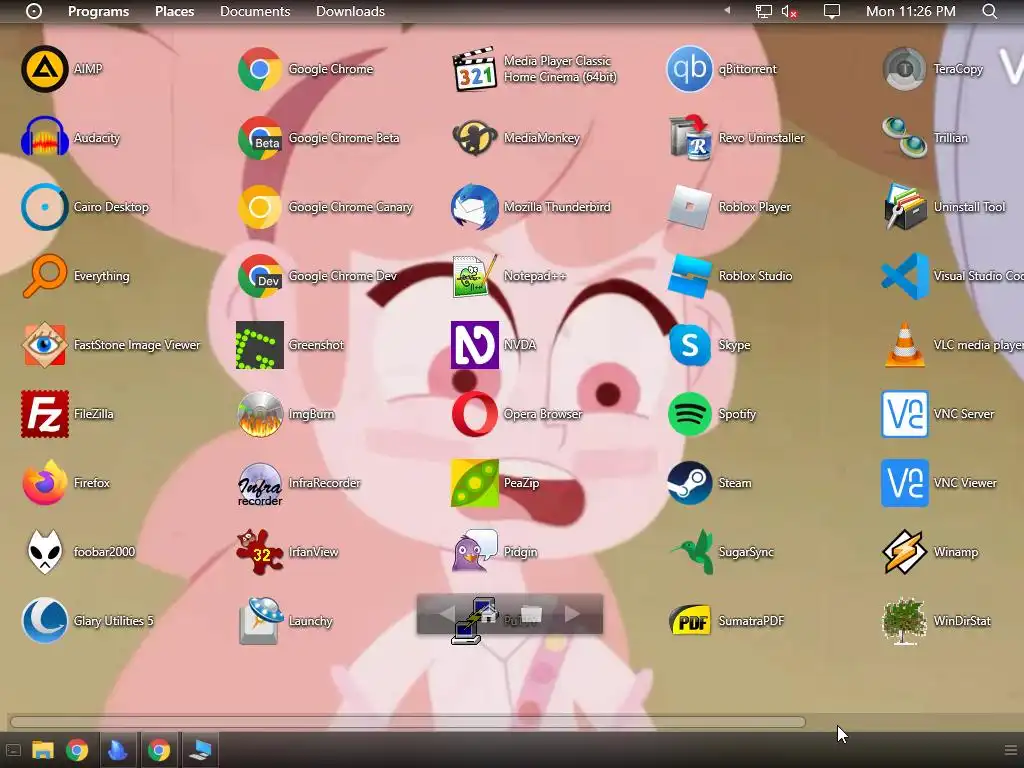Screen dimensions: 1024x768
Task: Launch Google Chrome Beta
Action: [x=259, y=138]
